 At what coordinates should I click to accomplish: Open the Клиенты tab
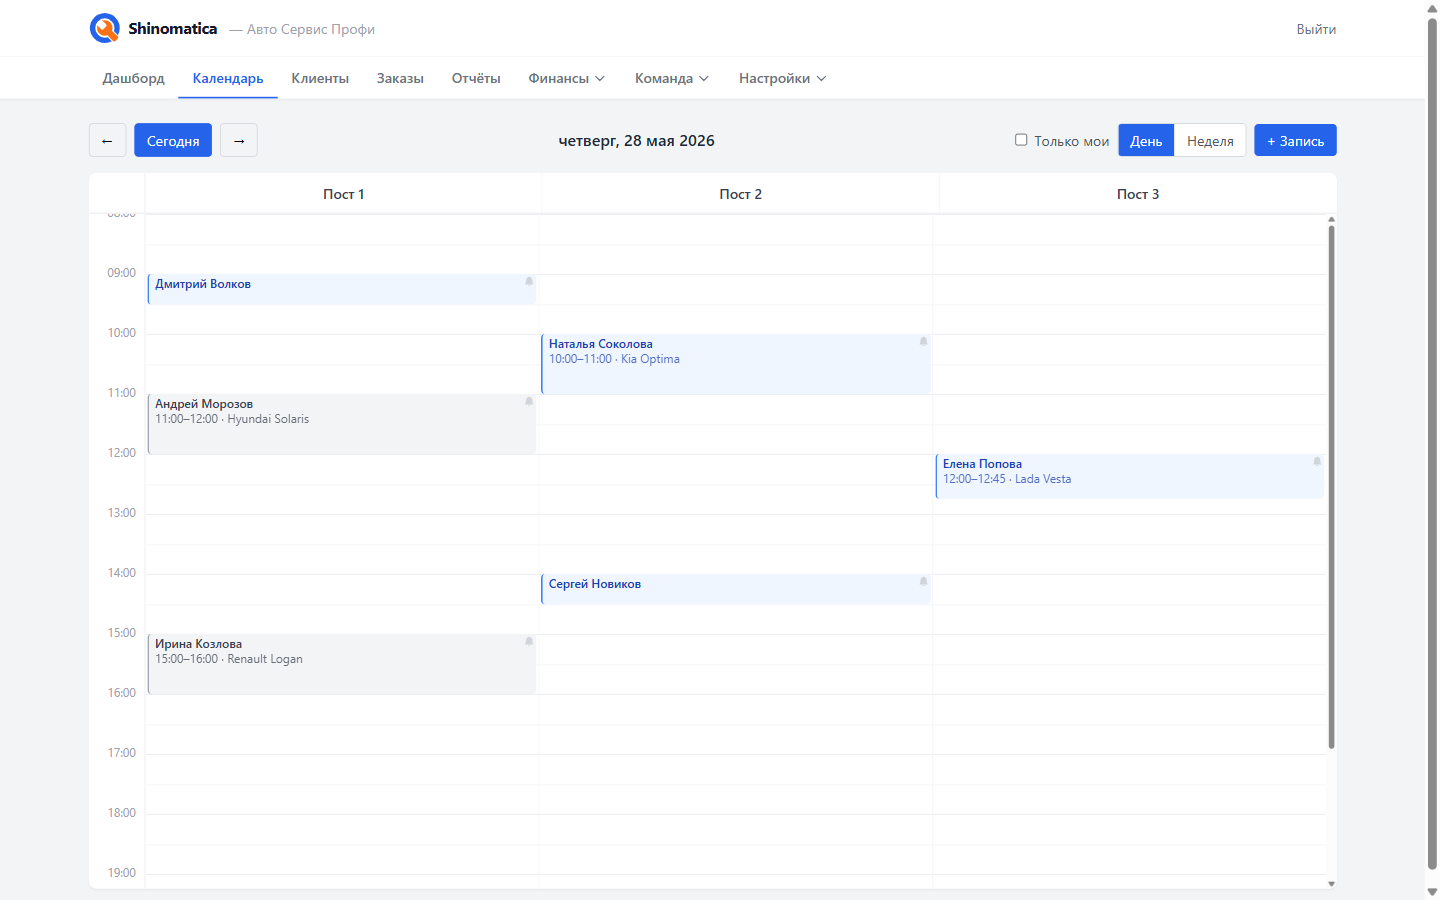(320, 78)
